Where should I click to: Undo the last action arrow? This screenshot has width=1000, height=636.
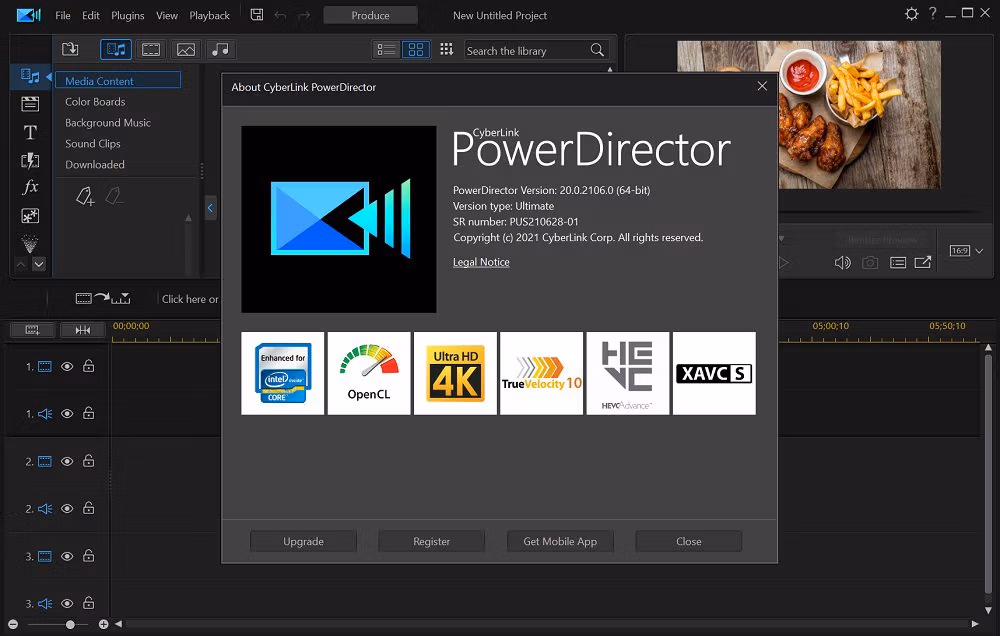tap(280, 15)
